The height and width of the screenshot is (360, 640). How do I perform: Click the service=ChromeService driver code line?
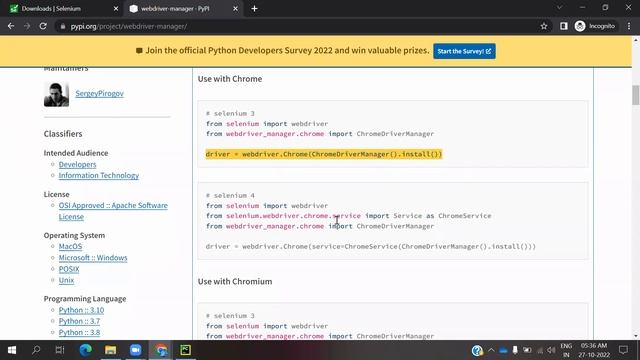[x=371, y=247]
